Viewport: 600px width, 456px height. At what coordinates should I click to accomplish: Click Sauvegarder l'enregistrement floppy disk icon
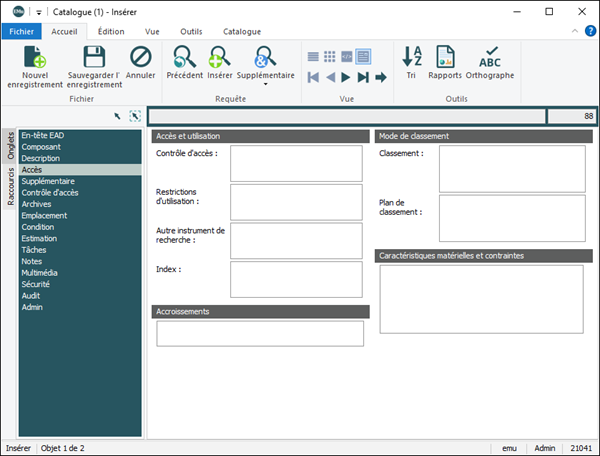(x=93, y=57)
